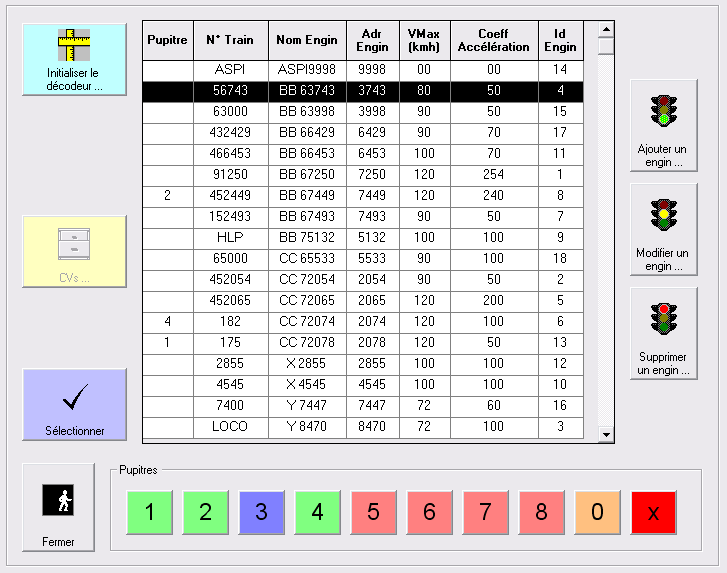The height and width of the screenshot is (573, 727).
Task: Click the Nom Engin column header
Action: 307,40
